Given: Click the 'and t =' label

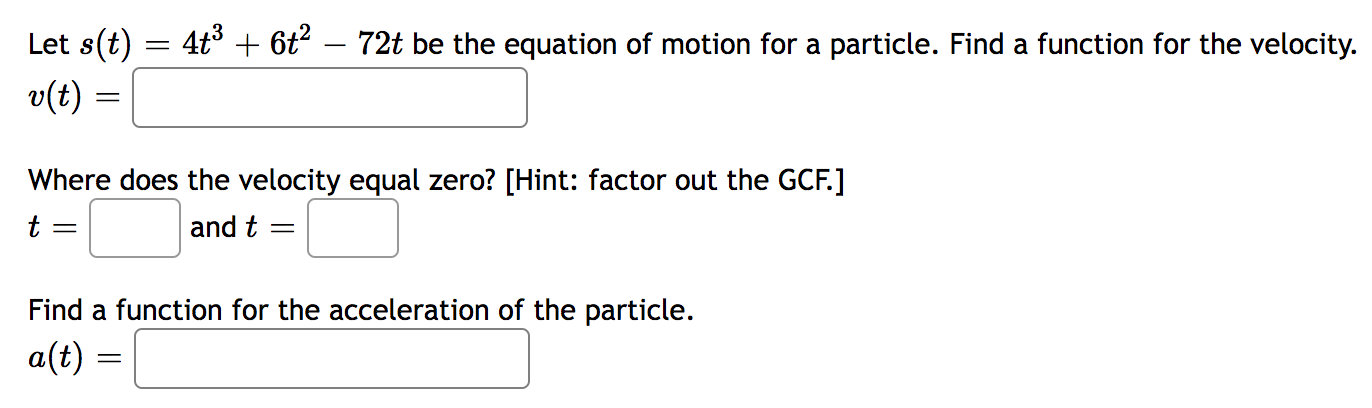Looking at the screenshot, I should pos(243,228).
